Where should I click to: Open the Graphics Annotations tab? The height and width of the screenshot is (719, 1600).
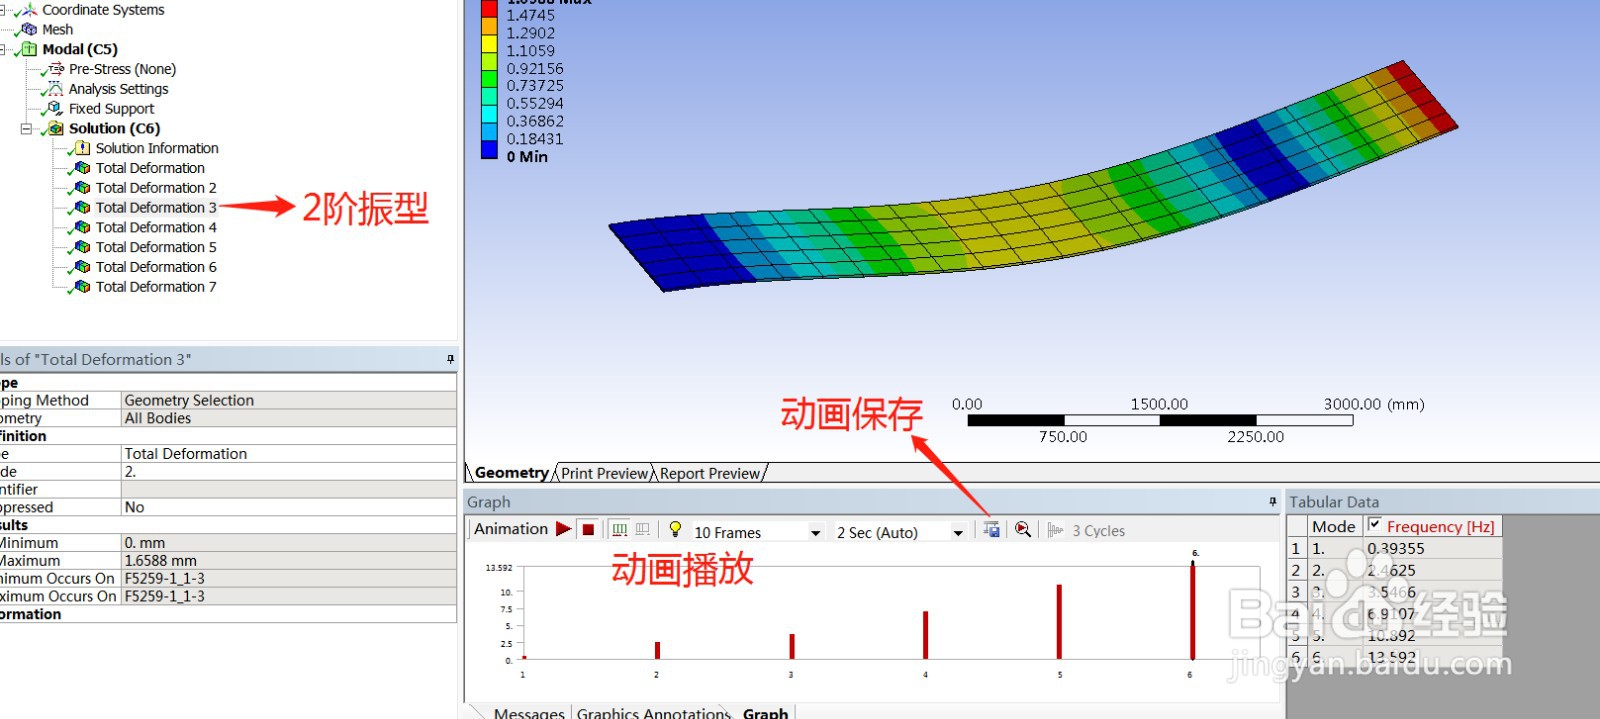(654, 712)
